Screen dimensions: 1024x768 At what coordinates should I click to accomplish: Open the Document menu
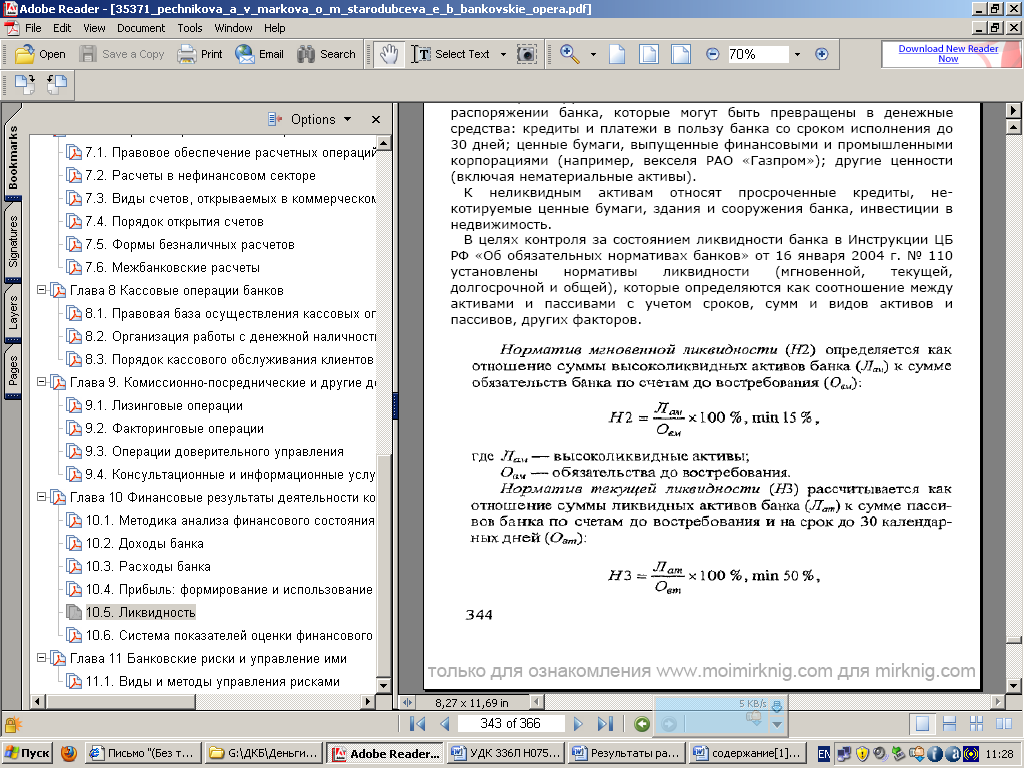pyautogui.click(x=141, y=28)
